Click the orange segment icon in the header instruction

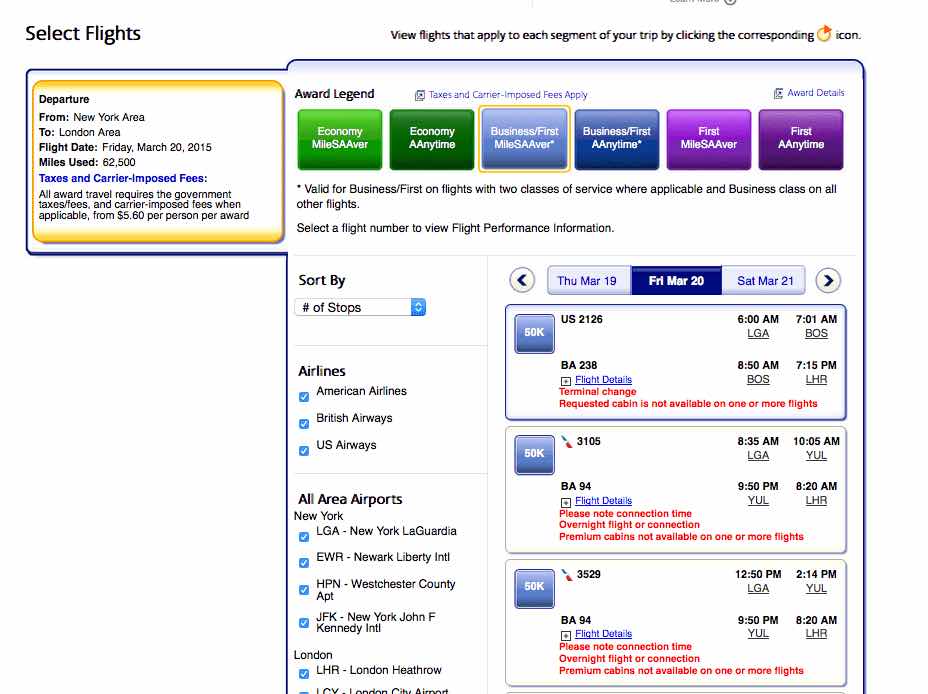pos(824,34)
